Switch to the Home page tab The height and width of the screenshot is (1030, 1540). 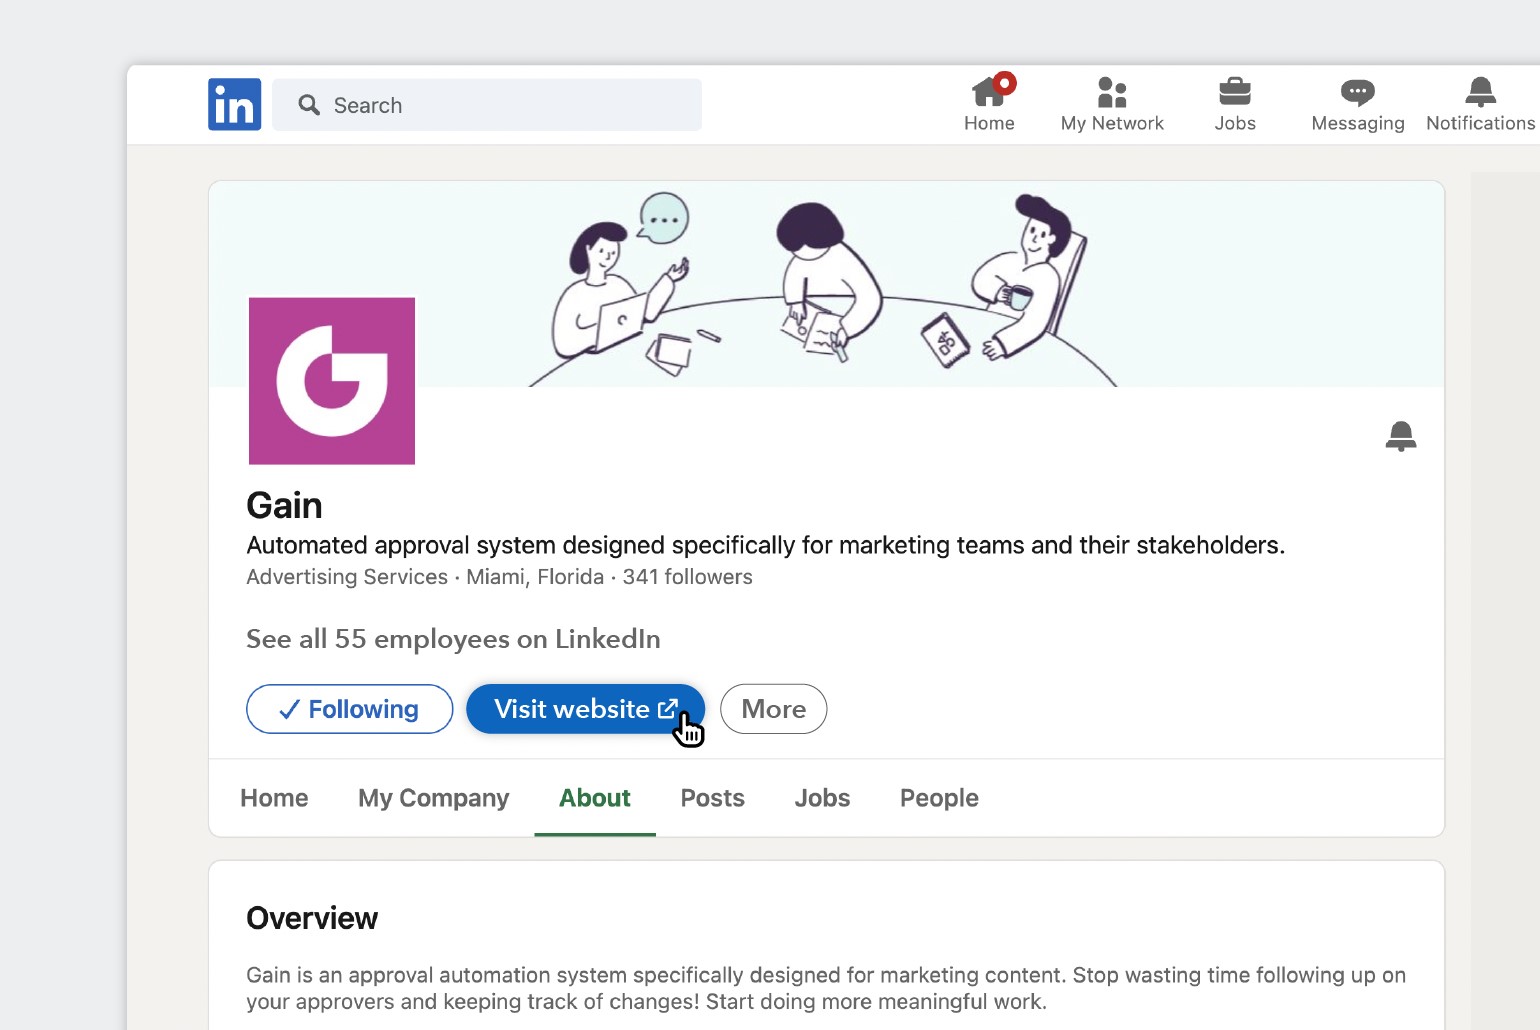pos(274,798)
